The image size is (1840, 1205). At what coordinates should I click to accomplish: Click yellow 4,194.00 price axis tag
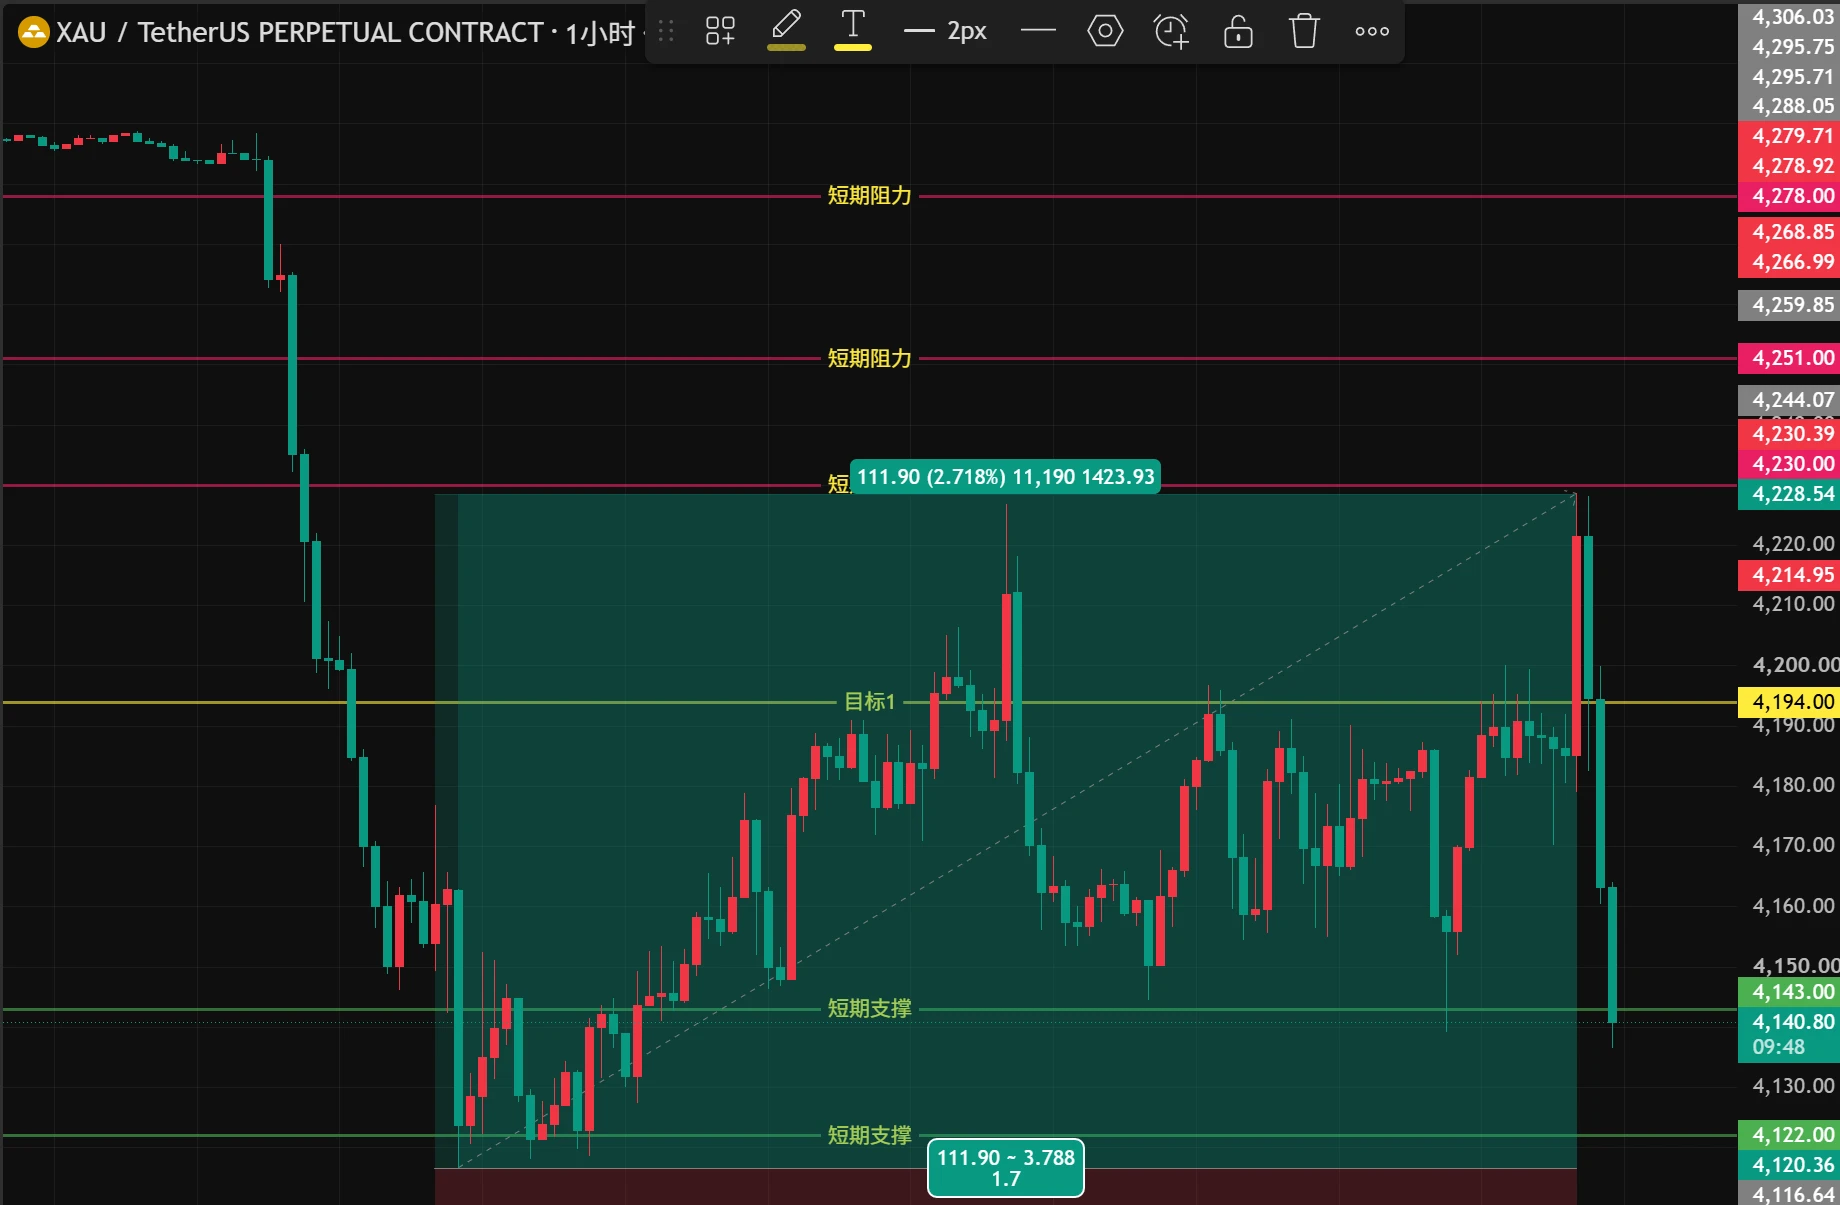(x=1790, y=702)
